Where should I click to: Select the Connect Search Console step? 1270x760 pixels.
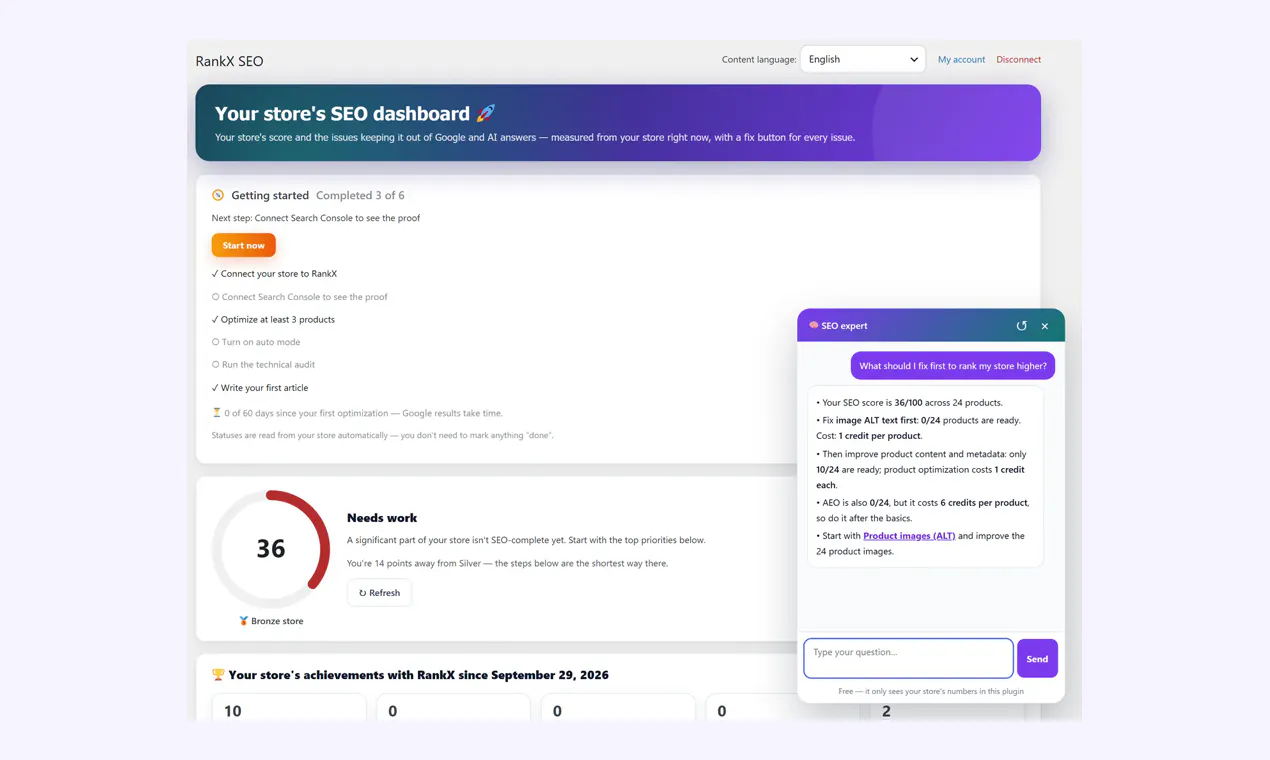point(300,297)
